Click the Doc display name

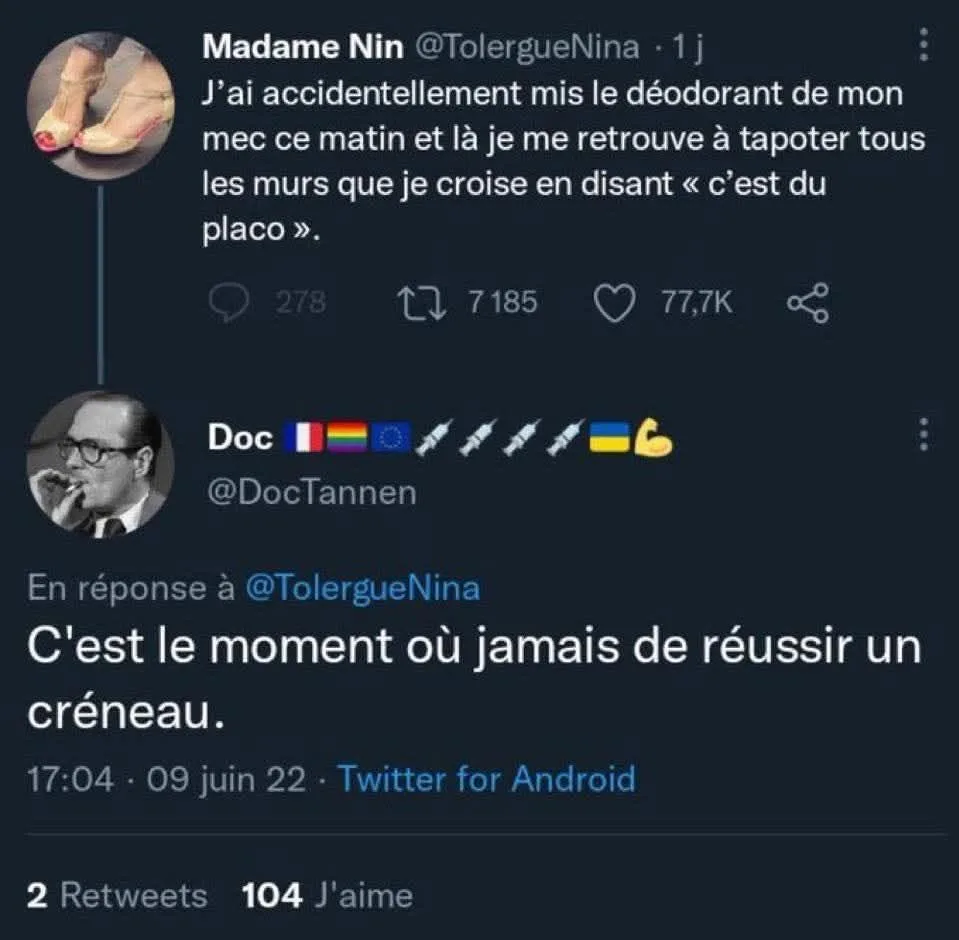pyautogui.click(x=240, y=438)
